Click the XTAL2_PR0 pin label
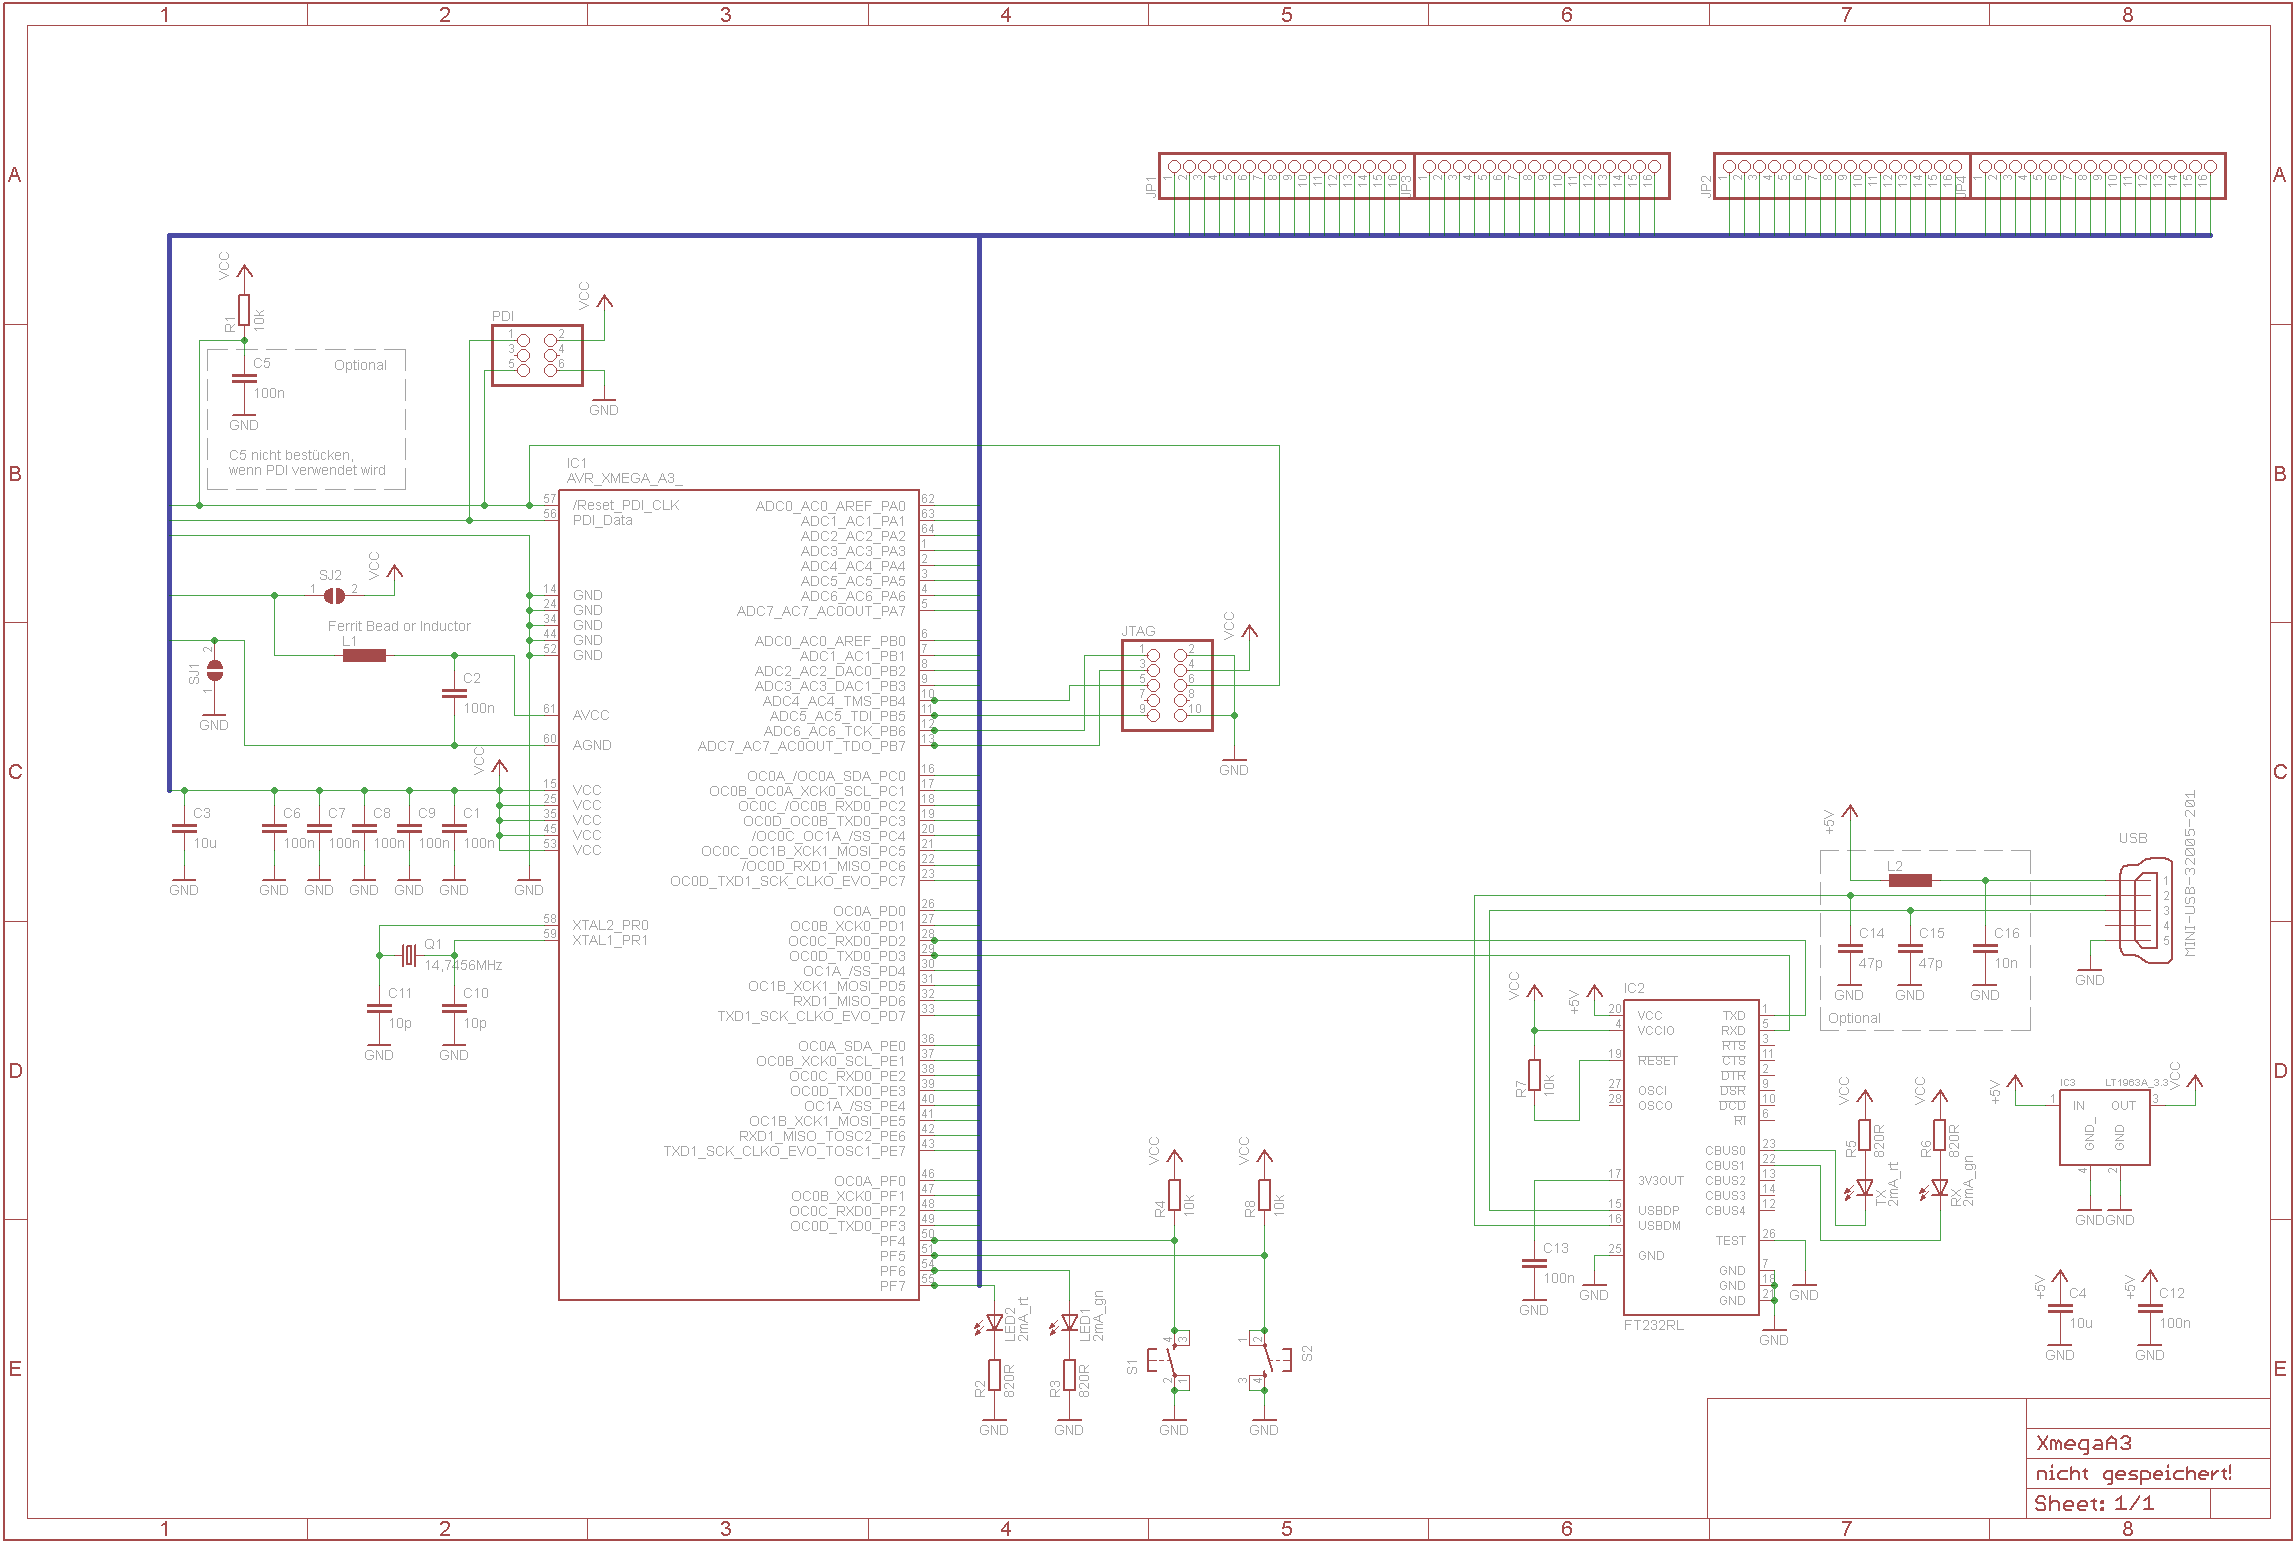 (610, 925)
